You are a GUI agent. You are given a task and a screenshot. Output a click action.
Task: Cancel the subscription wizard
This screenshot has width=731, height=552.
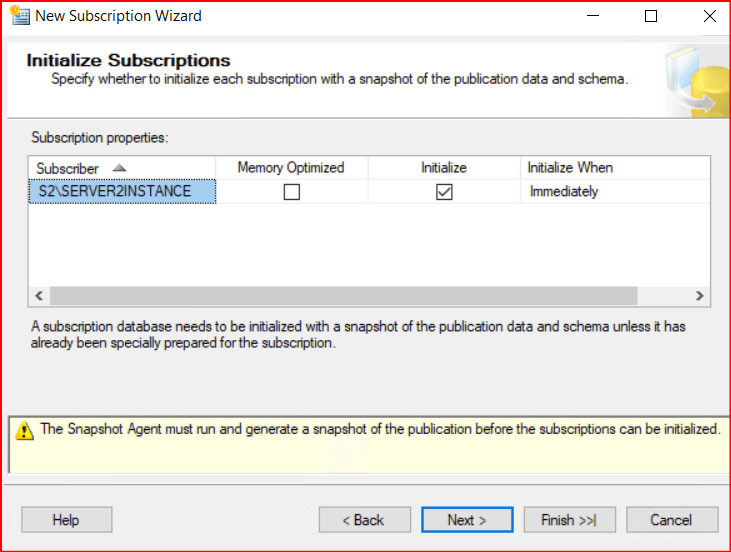671,520
